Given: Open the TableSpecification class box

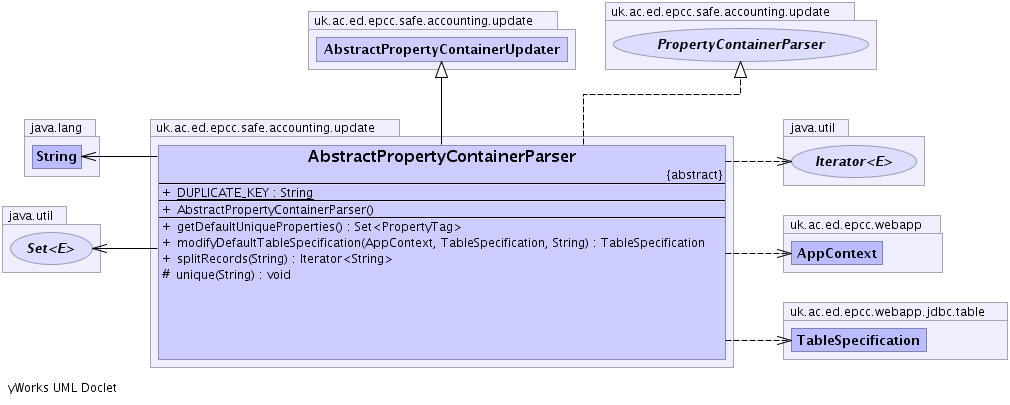Looking at the screenshot, I should point(858,340).
